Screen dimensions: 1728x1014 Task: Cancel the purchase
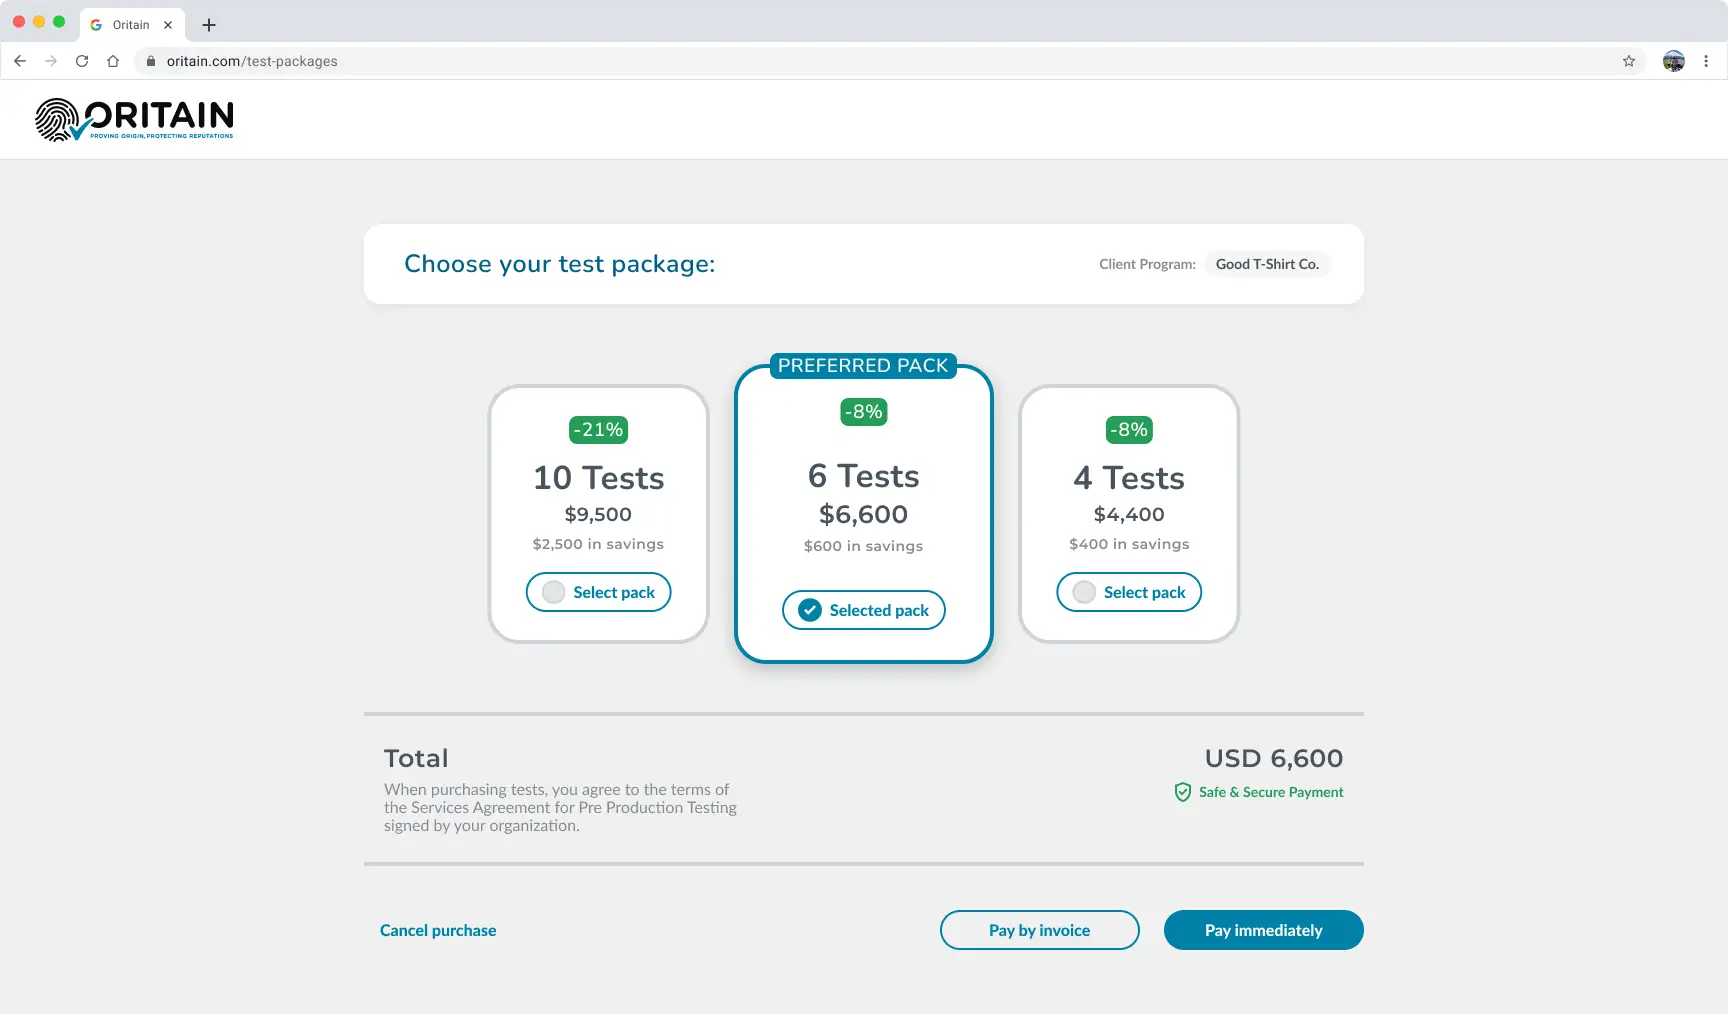coord(438,930)
